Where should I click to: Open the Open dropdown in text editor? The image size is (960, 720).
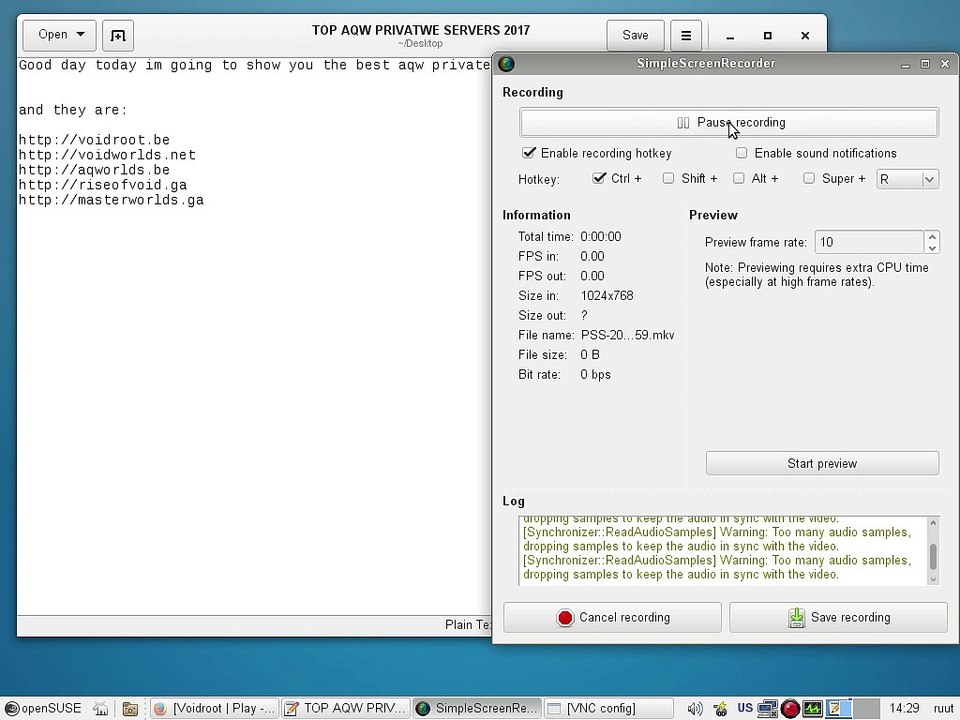[59, 35]
